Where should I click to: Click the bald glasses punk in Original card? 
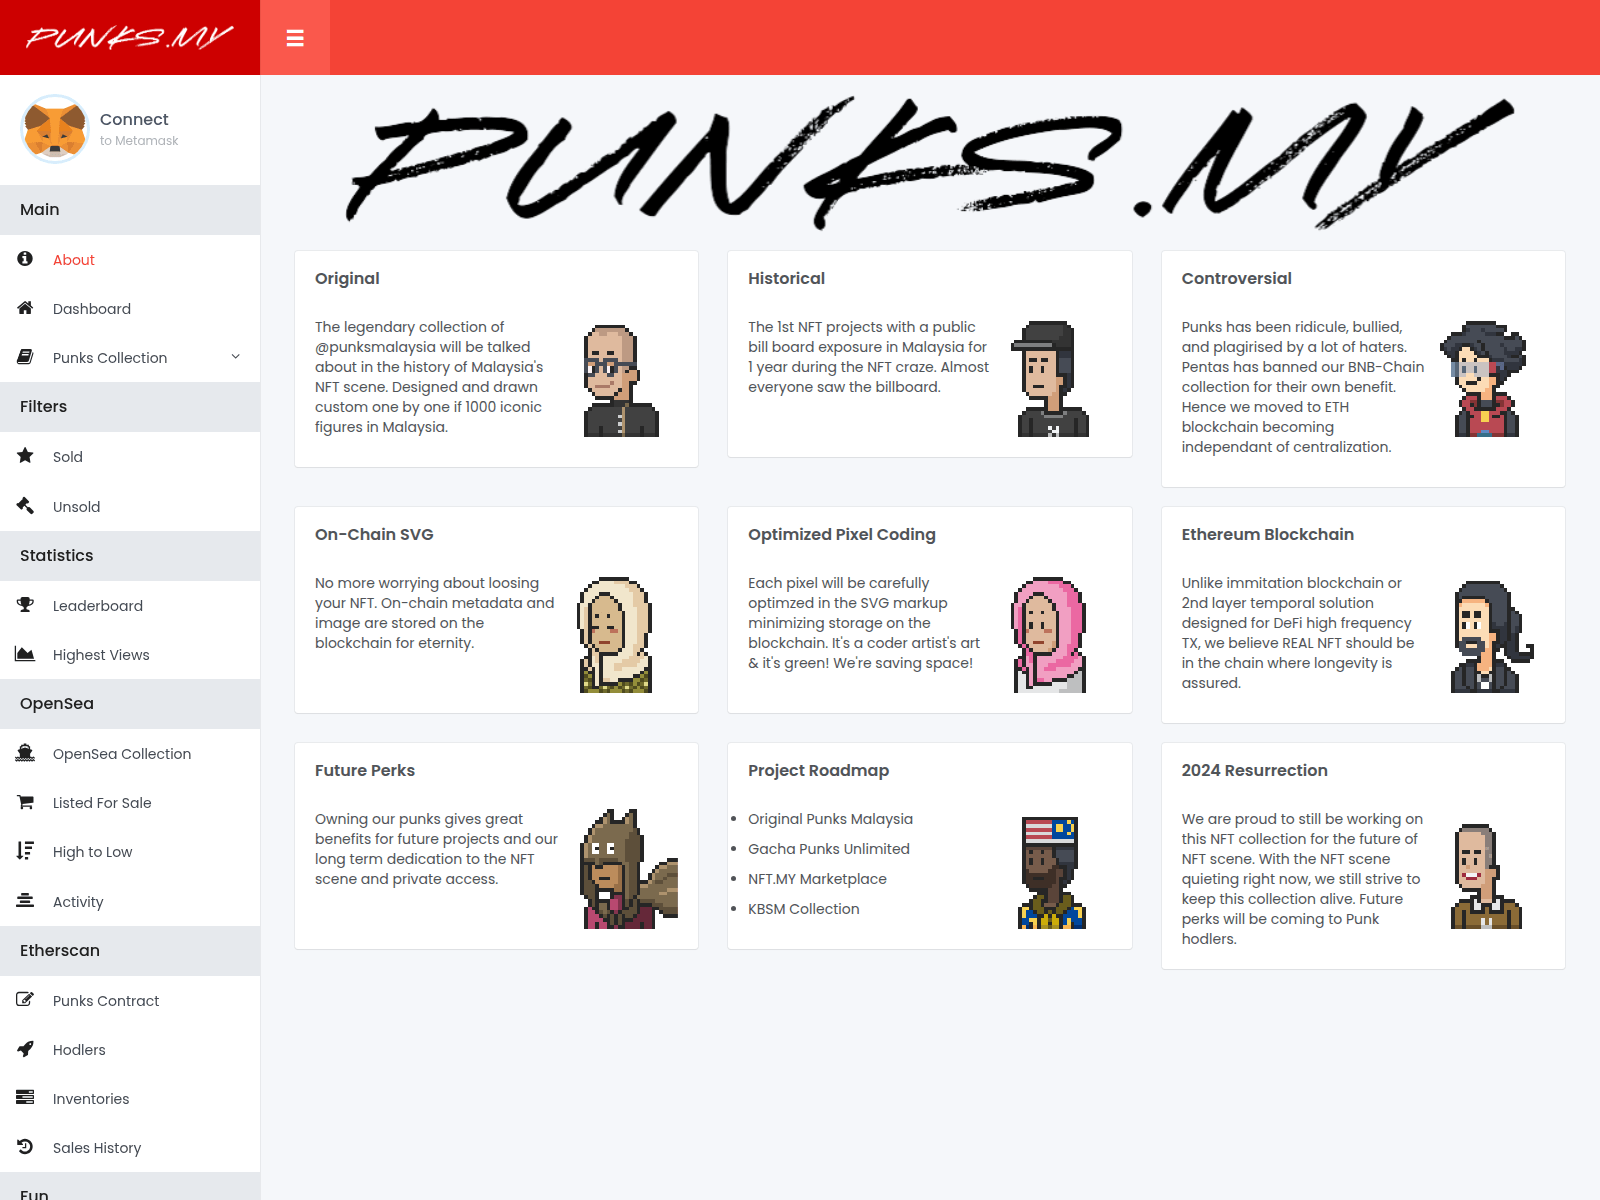click(620, 380)
